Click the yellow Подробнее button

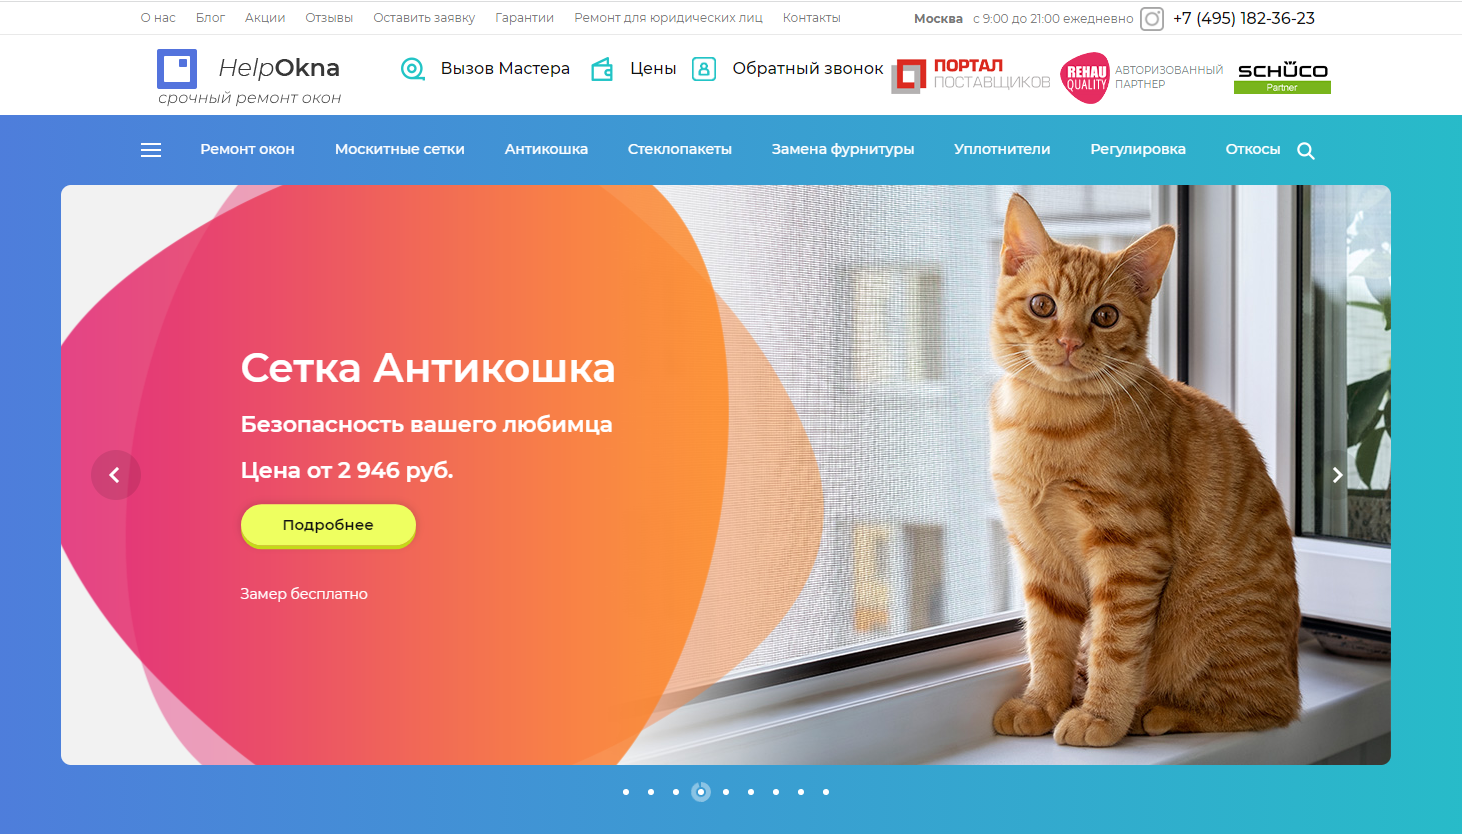coord(328,525)
